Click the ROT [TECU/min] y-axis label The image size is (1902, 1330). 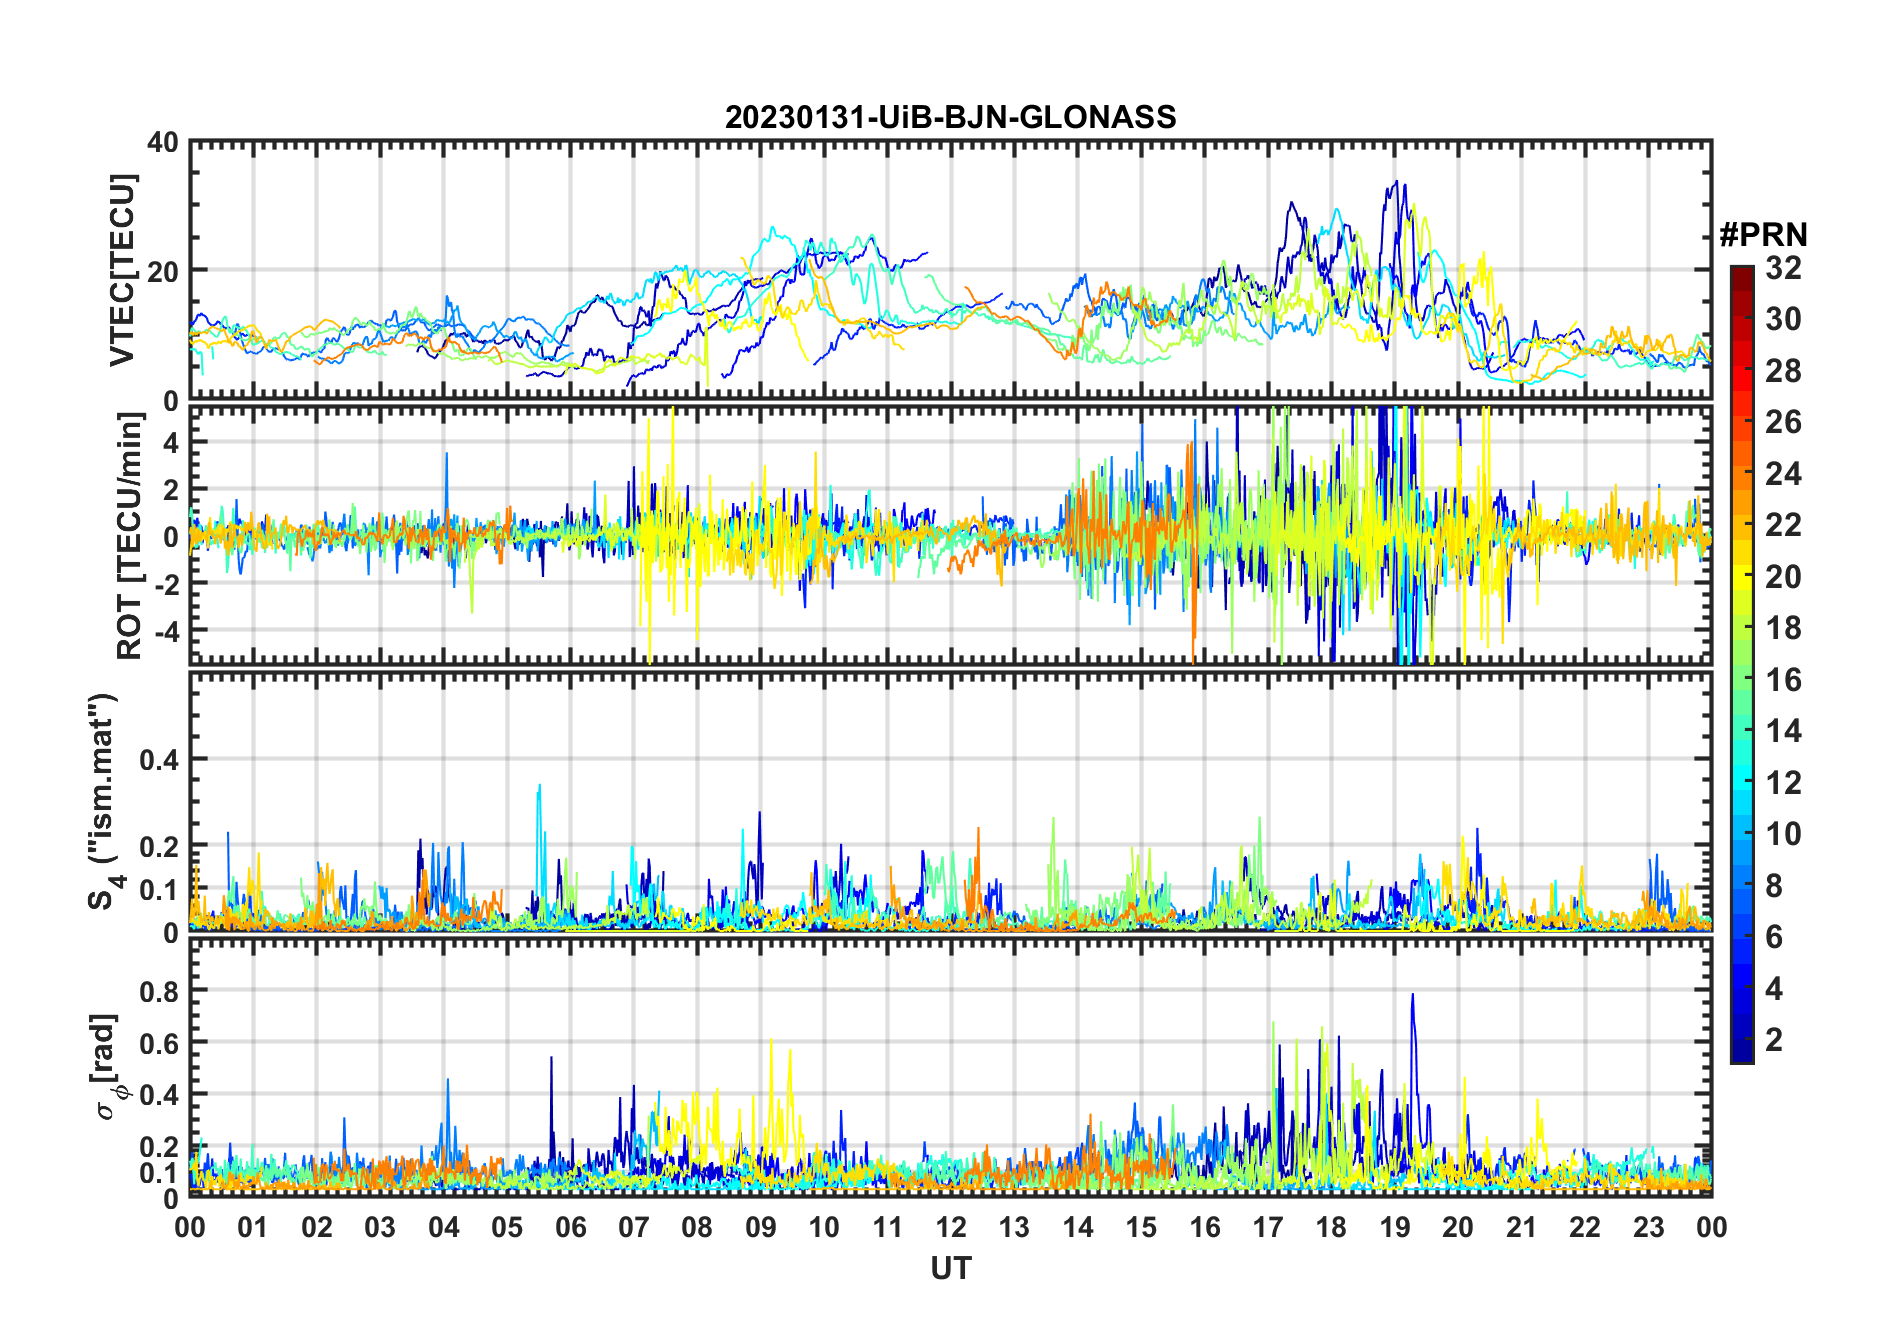pos(130,536)
